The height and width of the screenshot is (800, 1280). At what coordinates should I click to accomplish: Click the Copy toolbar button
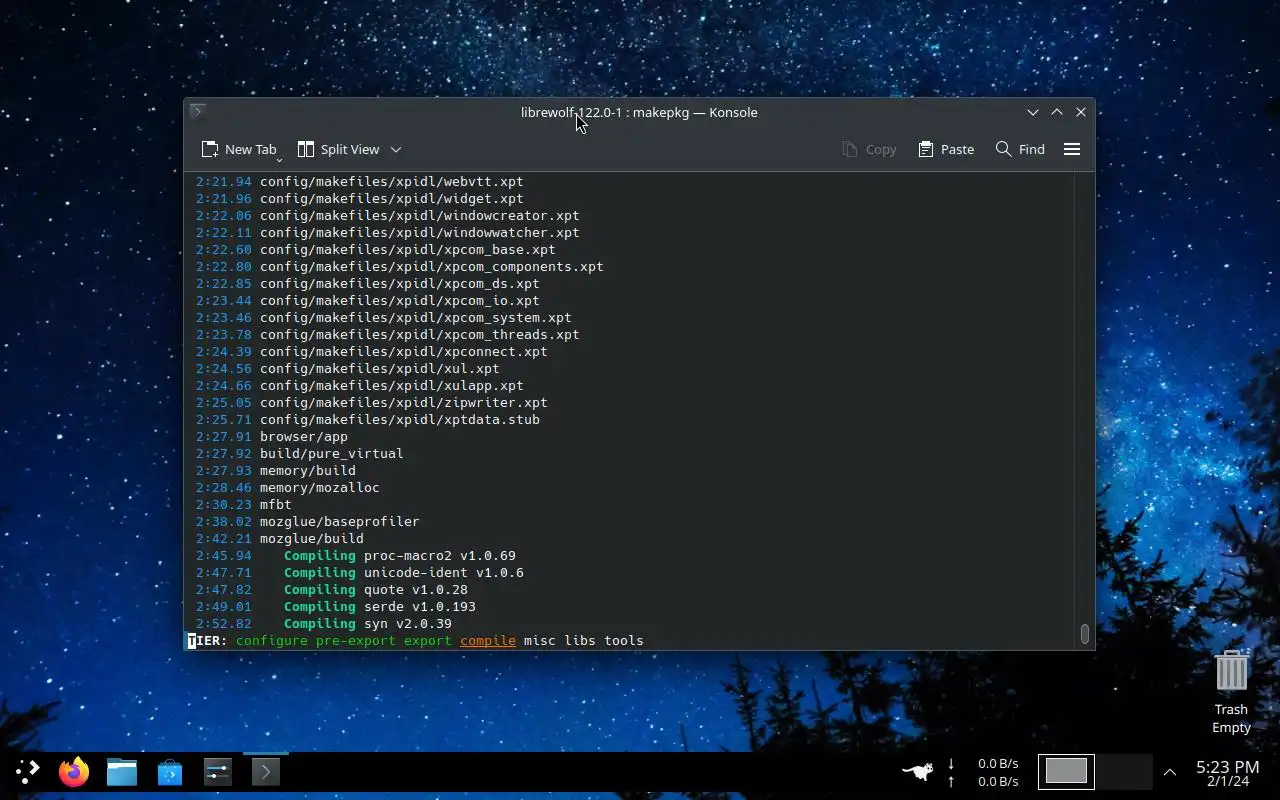pyautogui.click(x=869, y=149)
